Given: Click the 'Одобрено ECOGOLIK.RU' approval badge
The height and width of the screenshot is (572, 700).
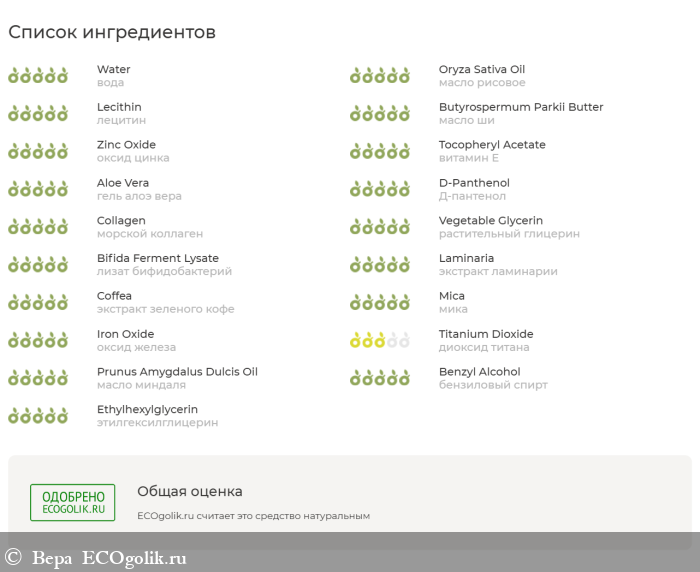Looking at the screenshot, I should point(72,502).
